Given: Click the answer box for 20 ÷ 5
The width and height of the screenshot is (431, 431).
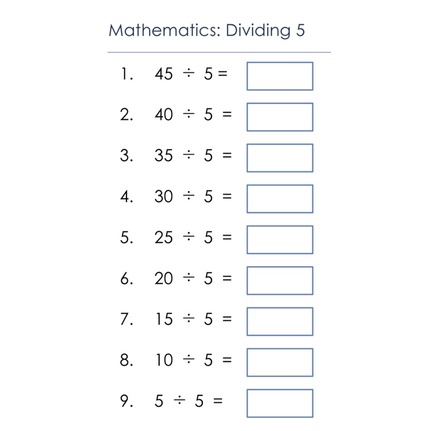Looking at the screenshot, I should 280,281.
